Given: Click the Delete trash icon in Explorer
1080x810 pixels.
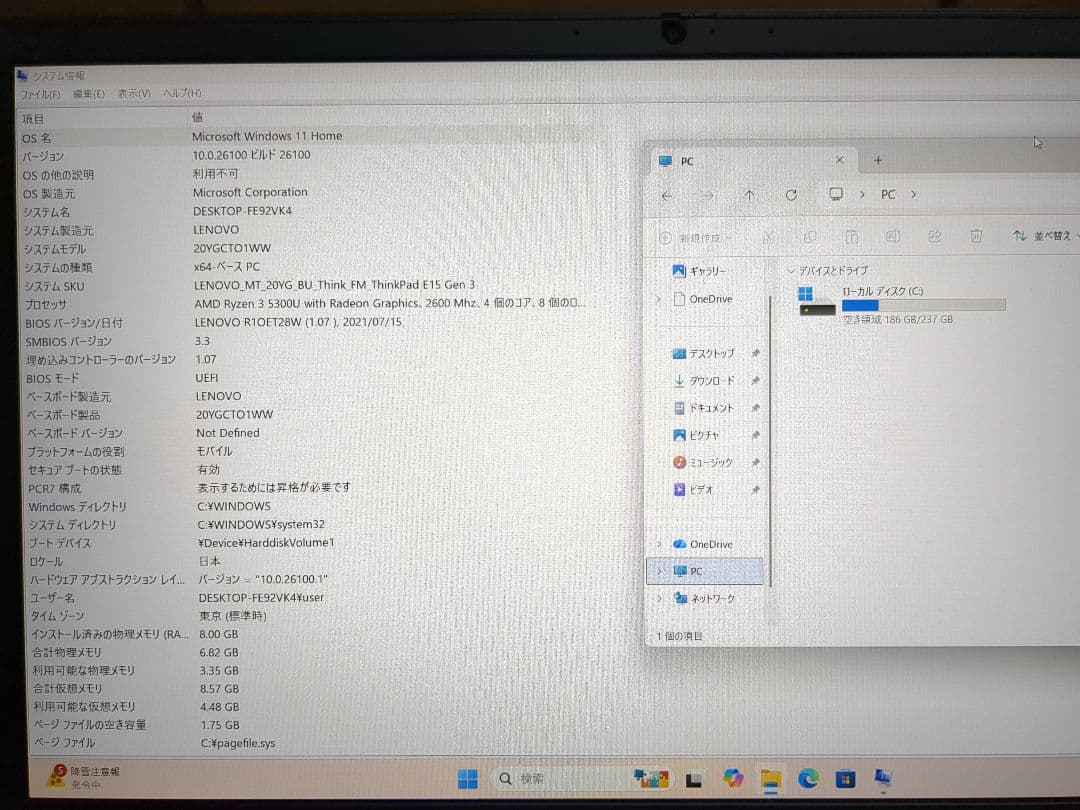Looking at the screenshot, I should [977, 237].
